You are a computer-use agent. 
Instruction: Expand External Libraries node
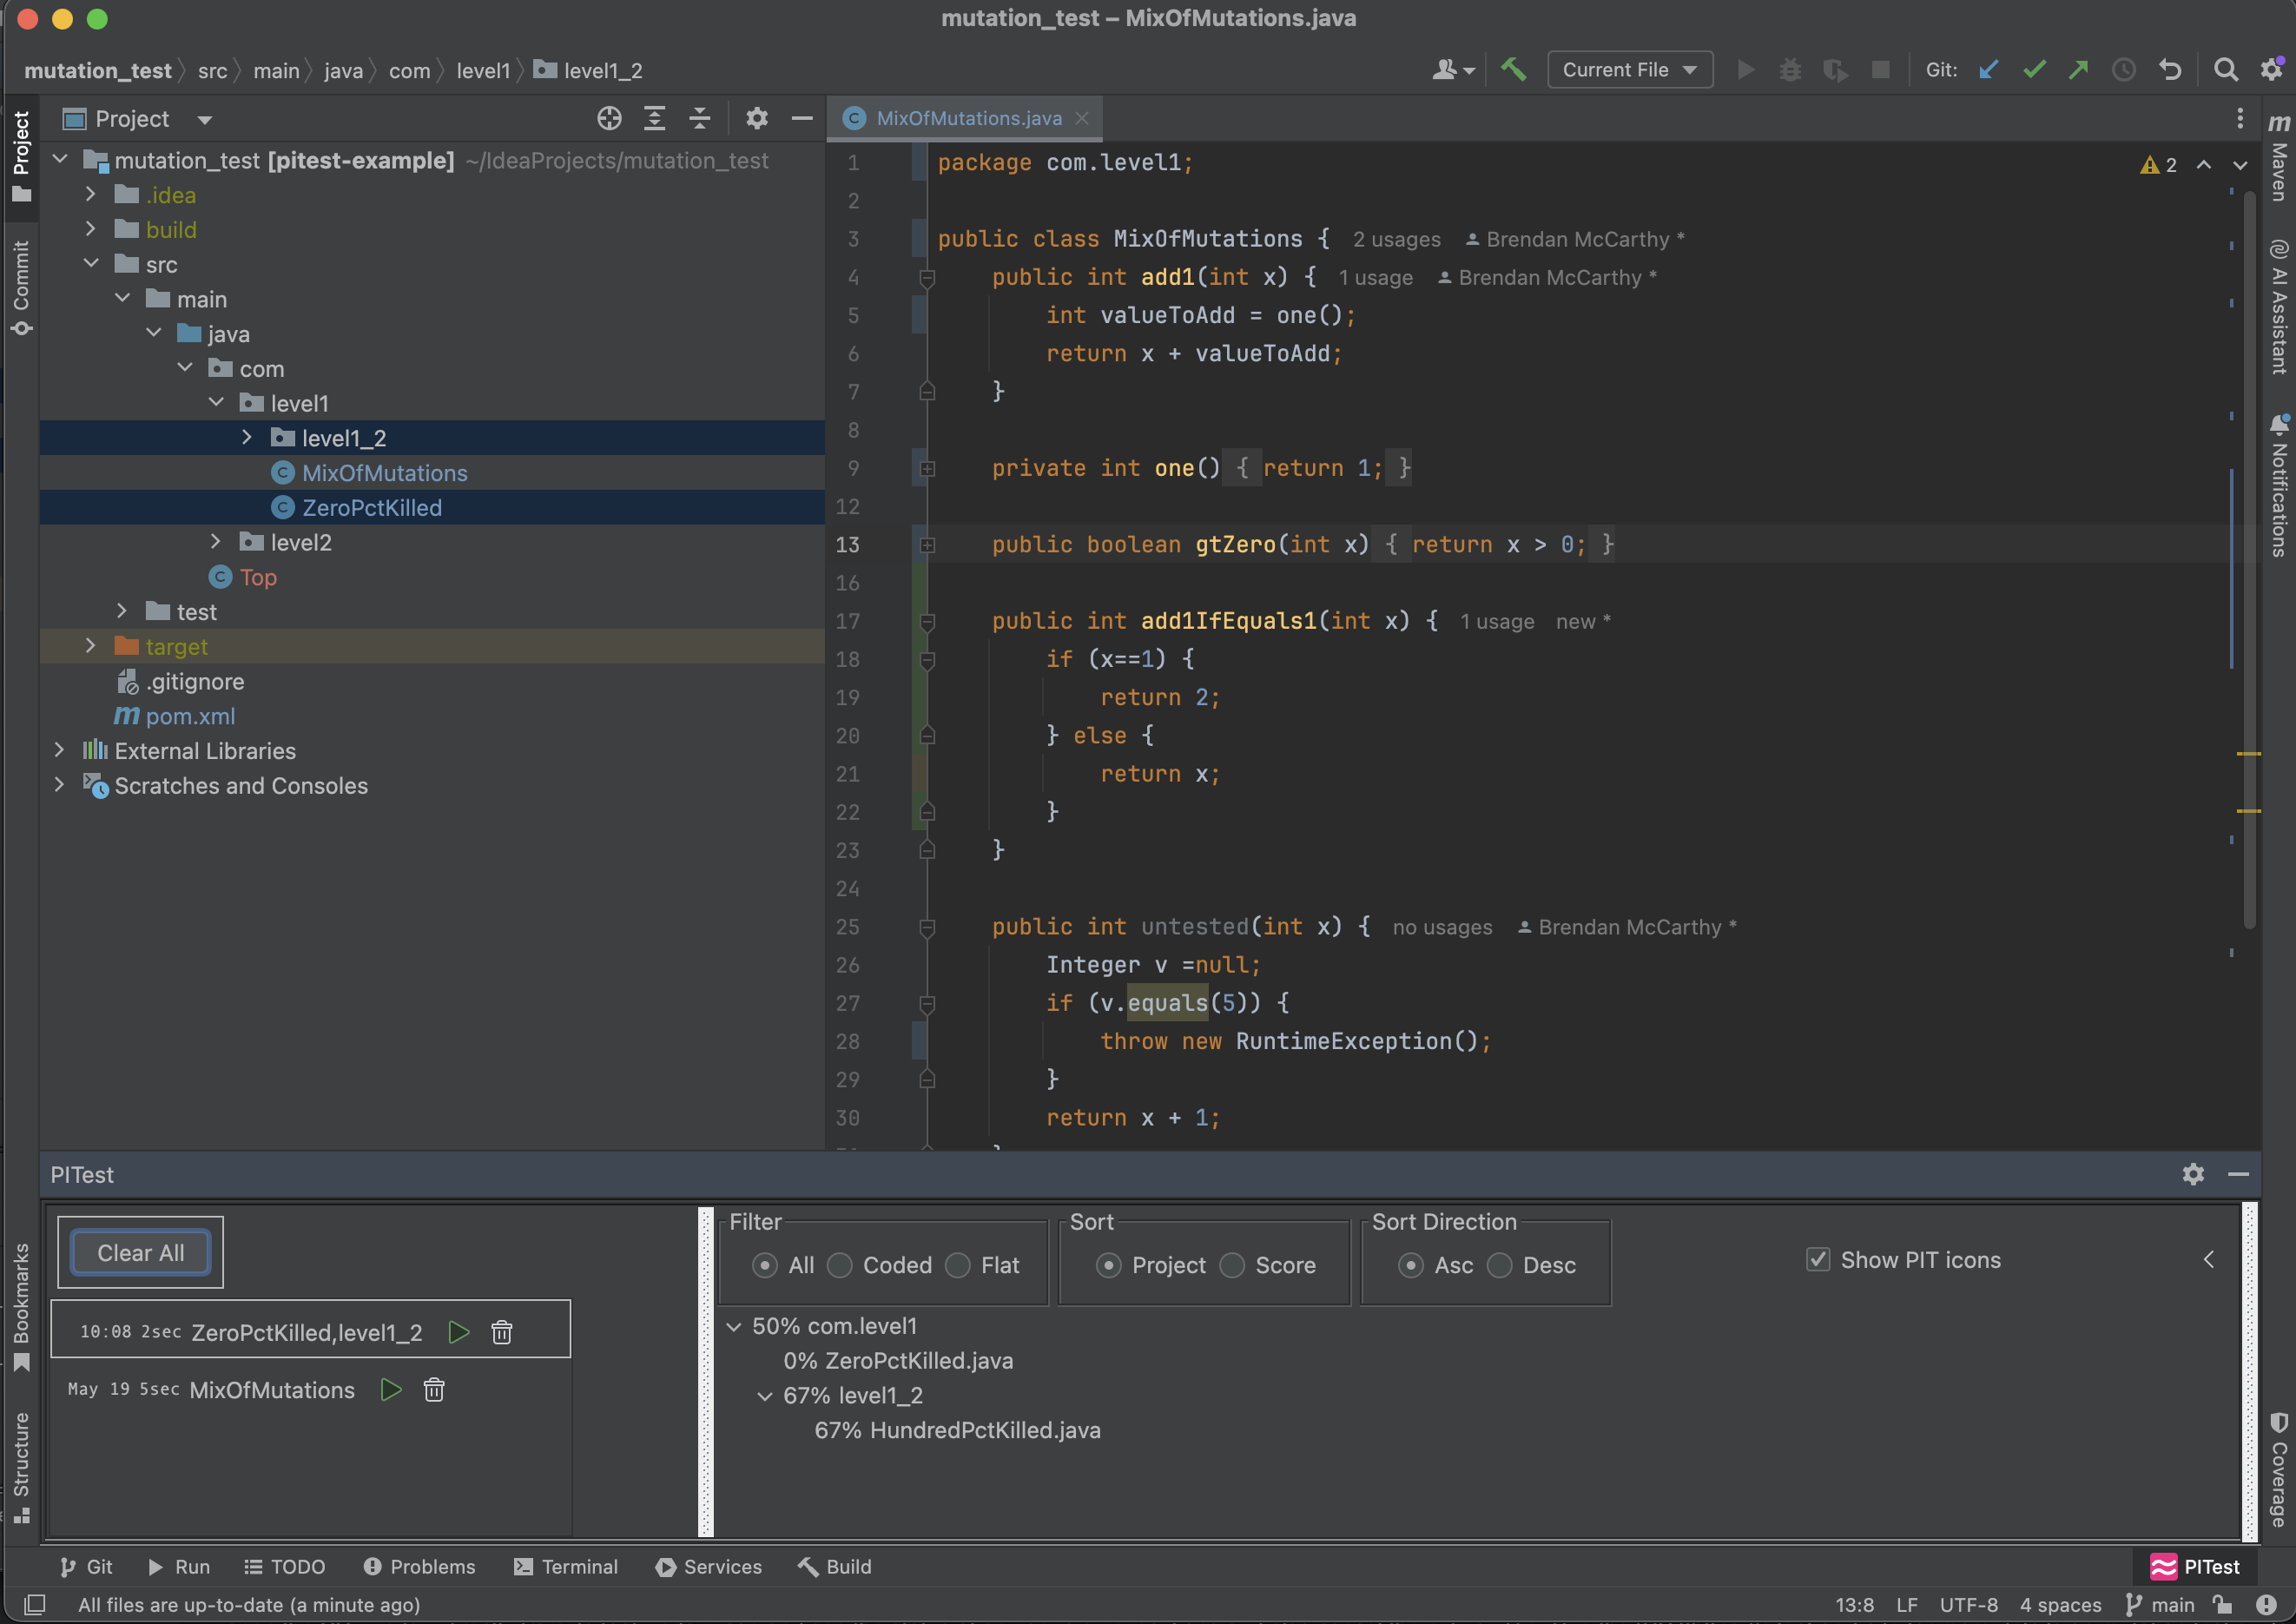tap(59, 750)
